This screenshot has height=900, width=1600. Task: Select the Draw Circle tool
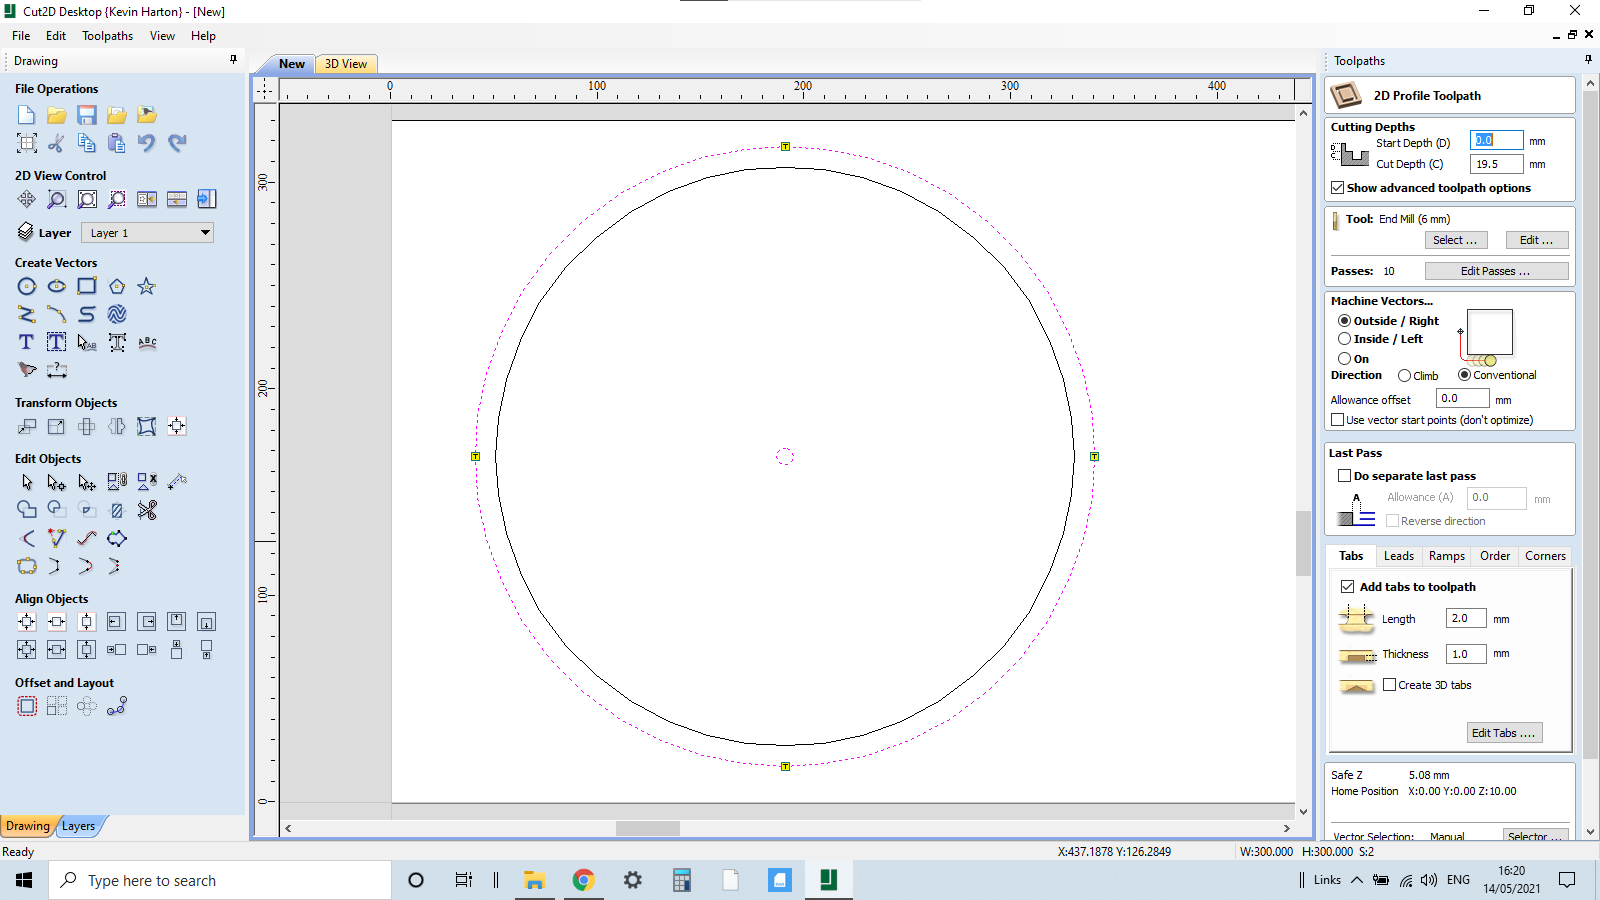pos(27,286)
